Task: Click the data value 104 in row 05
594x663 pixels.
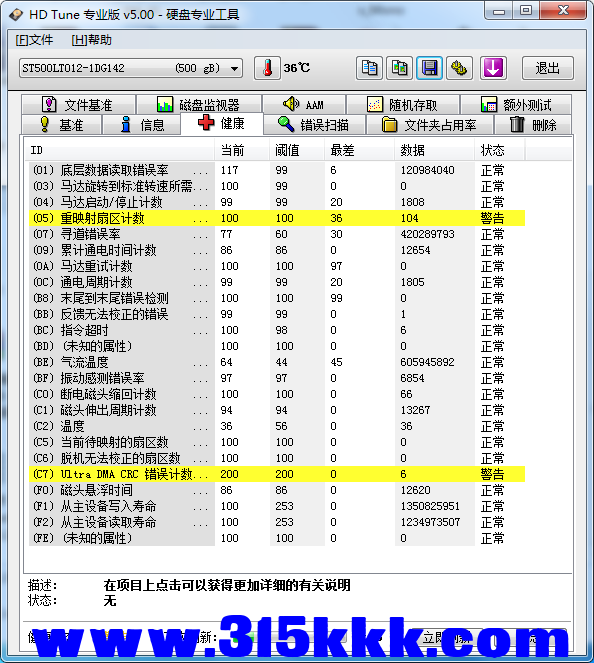Action: point(409,218)
